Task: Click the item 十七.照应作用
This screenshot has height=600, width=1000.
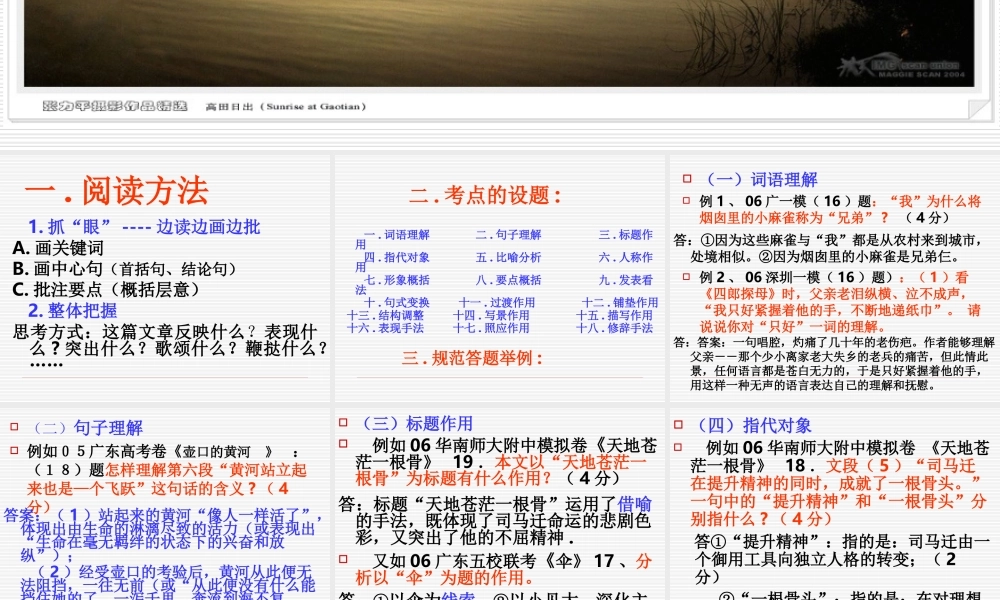Action: point(491,328)
